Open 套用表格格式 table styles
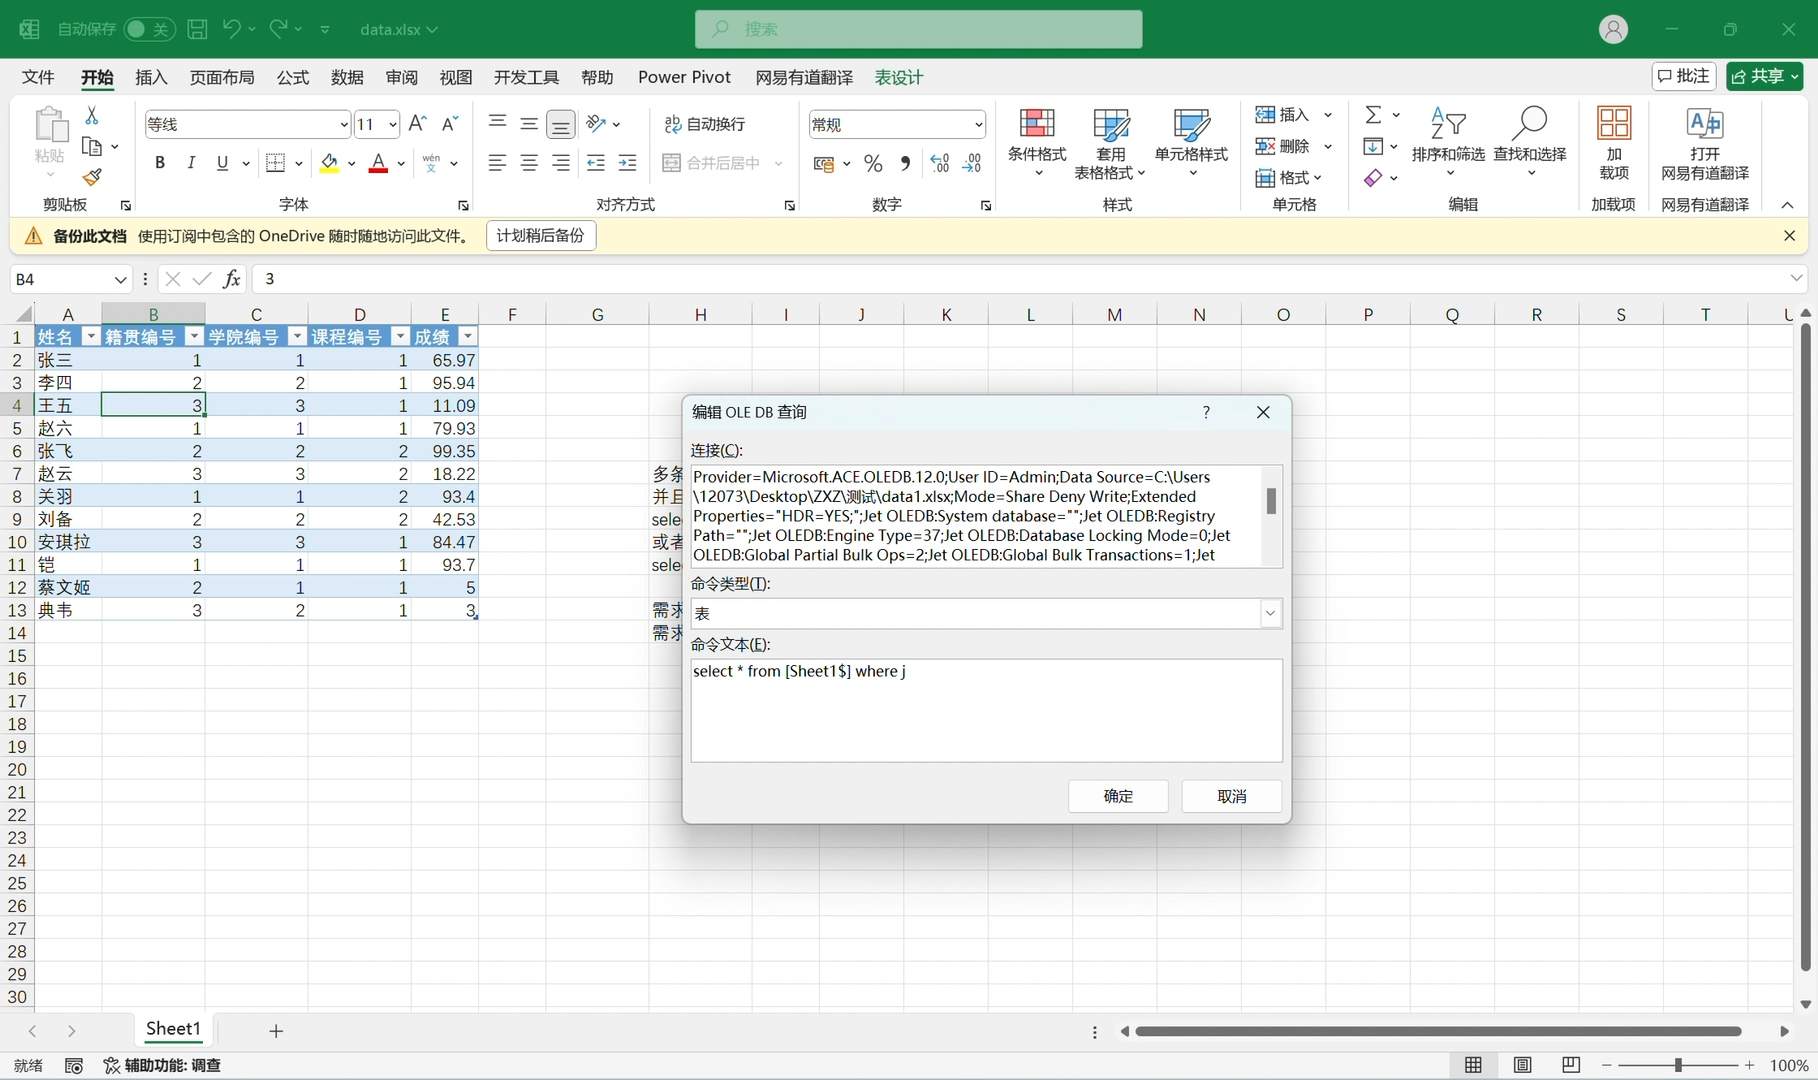The image size is (1818, 1080). pos(1110,144)
